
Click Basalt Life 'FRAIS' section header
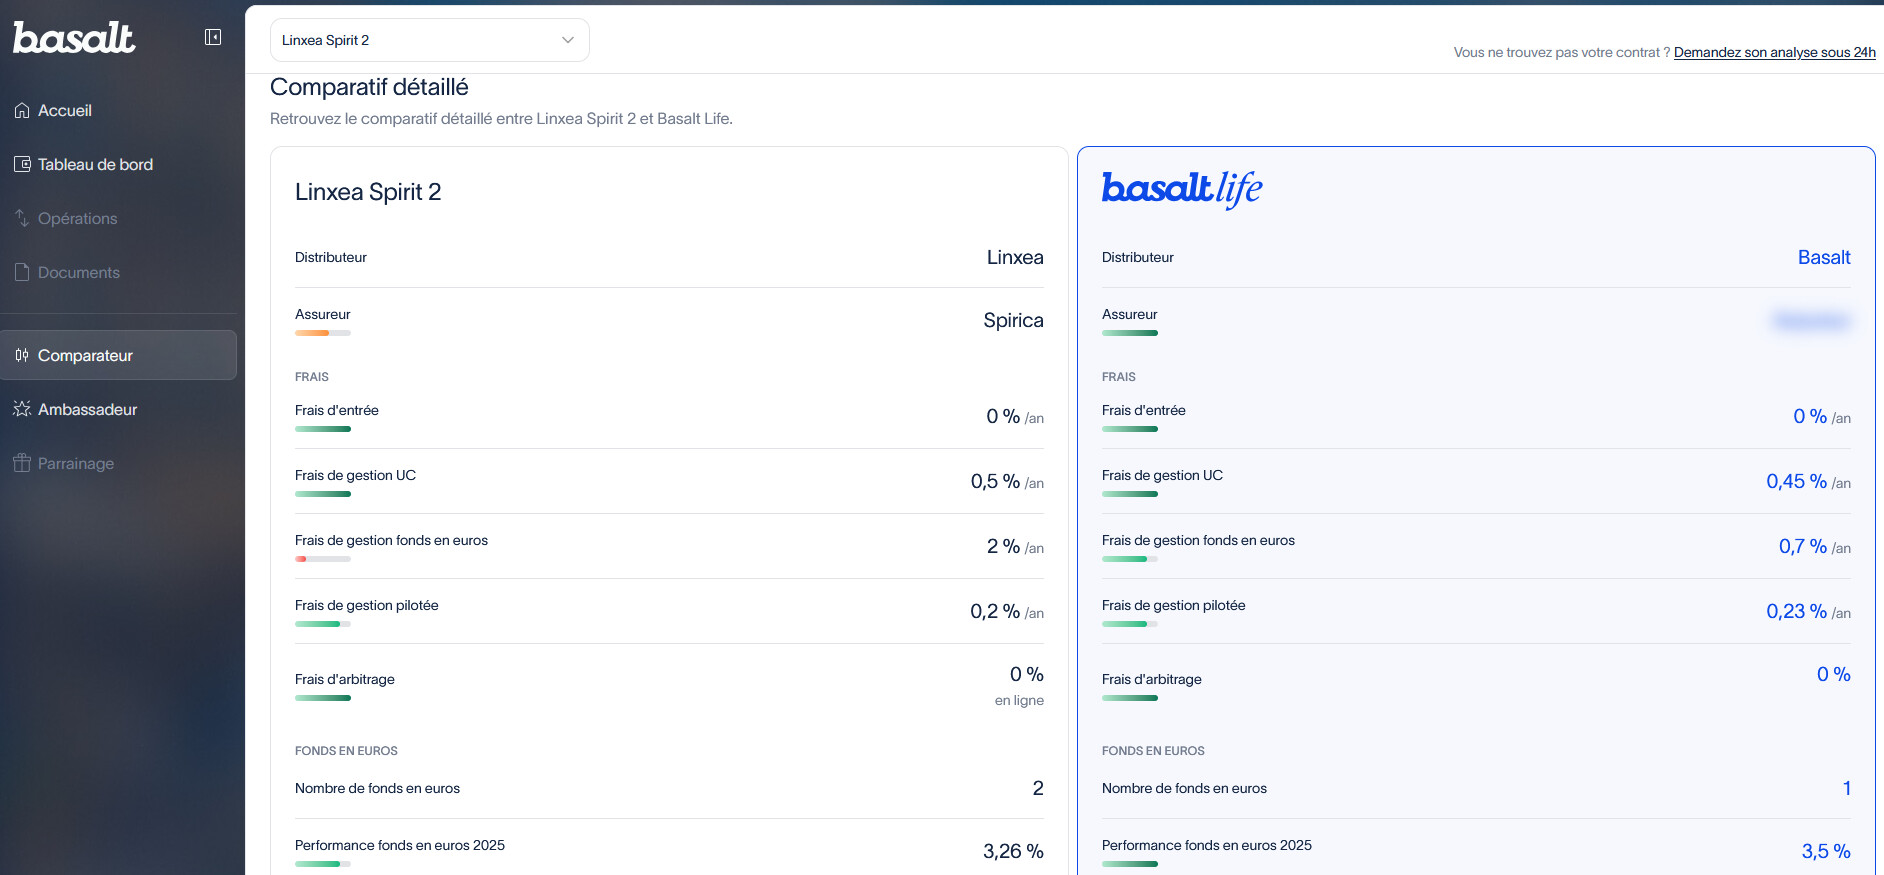coord(1119,377)
